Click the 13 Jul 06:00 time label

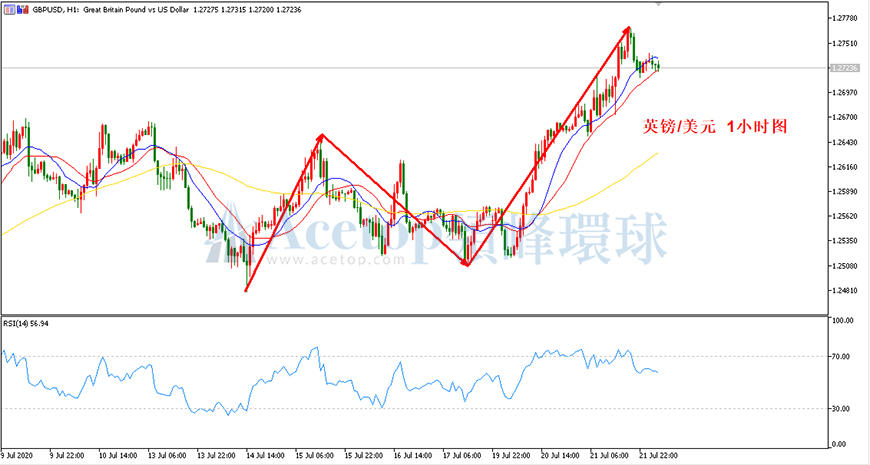pyautogui.click(x=167, y=456)
